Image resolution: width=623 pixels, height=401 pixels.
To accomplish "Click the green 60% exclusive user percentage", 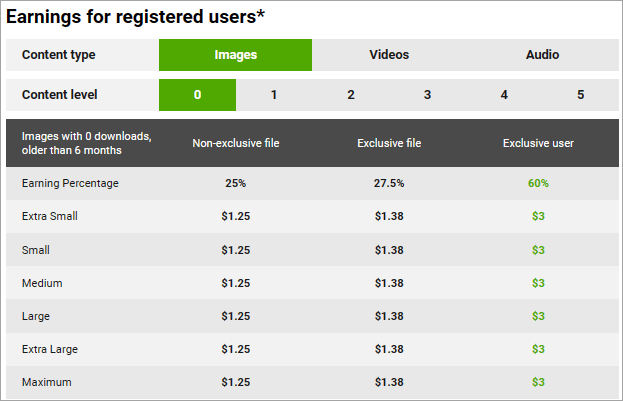I will coord(538,183).
